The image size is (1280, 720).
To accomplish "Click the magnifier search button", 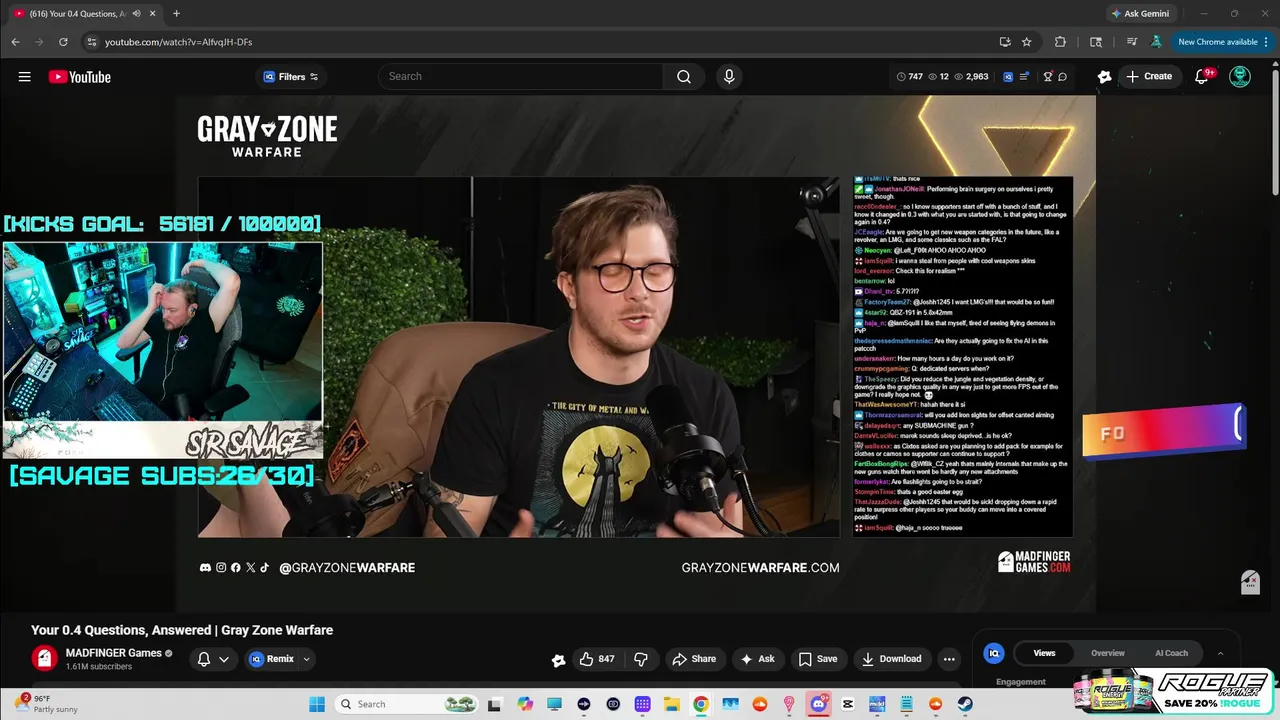I will tap(684, 77).
